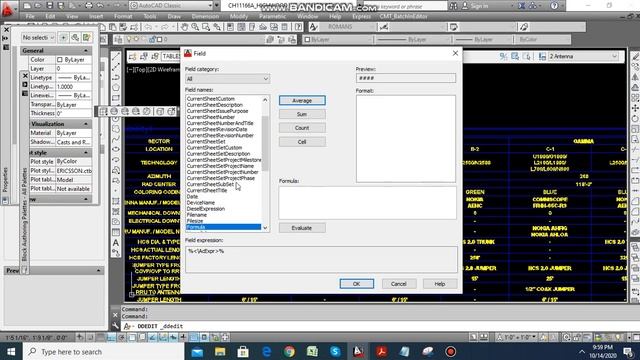Select Formula in Field names list
The width and height of the screenshot is (640, 360).
(223, 227)
